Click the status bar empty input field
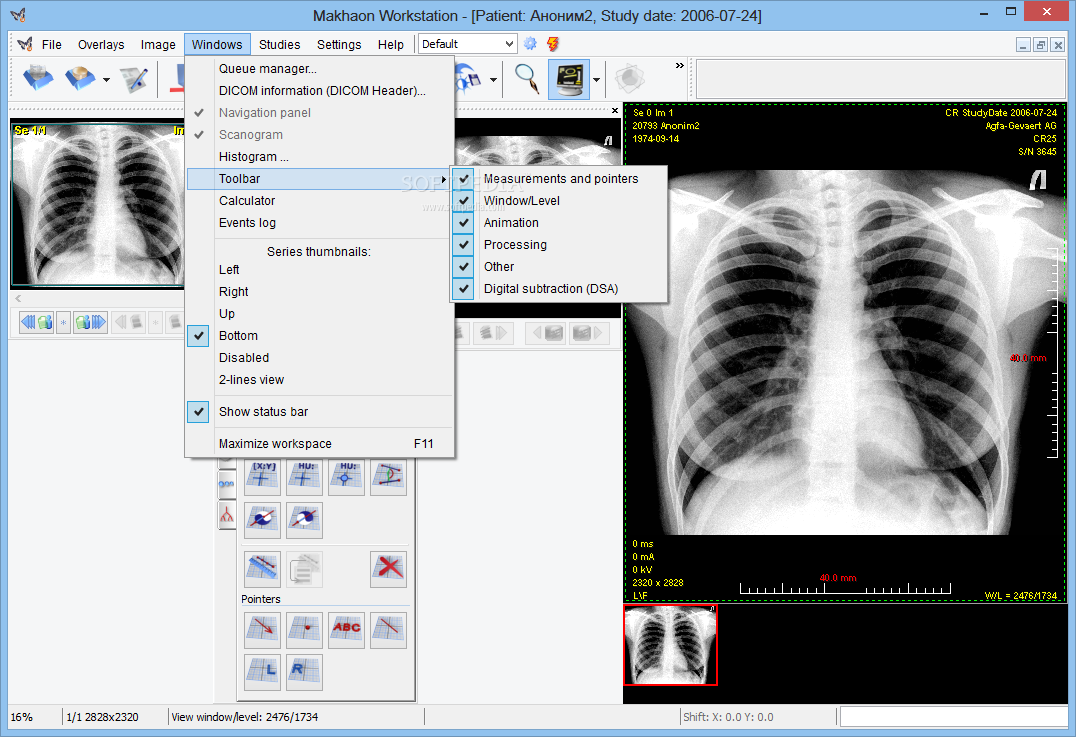Viewport: 1076px width, 737px height. (954, 717)
